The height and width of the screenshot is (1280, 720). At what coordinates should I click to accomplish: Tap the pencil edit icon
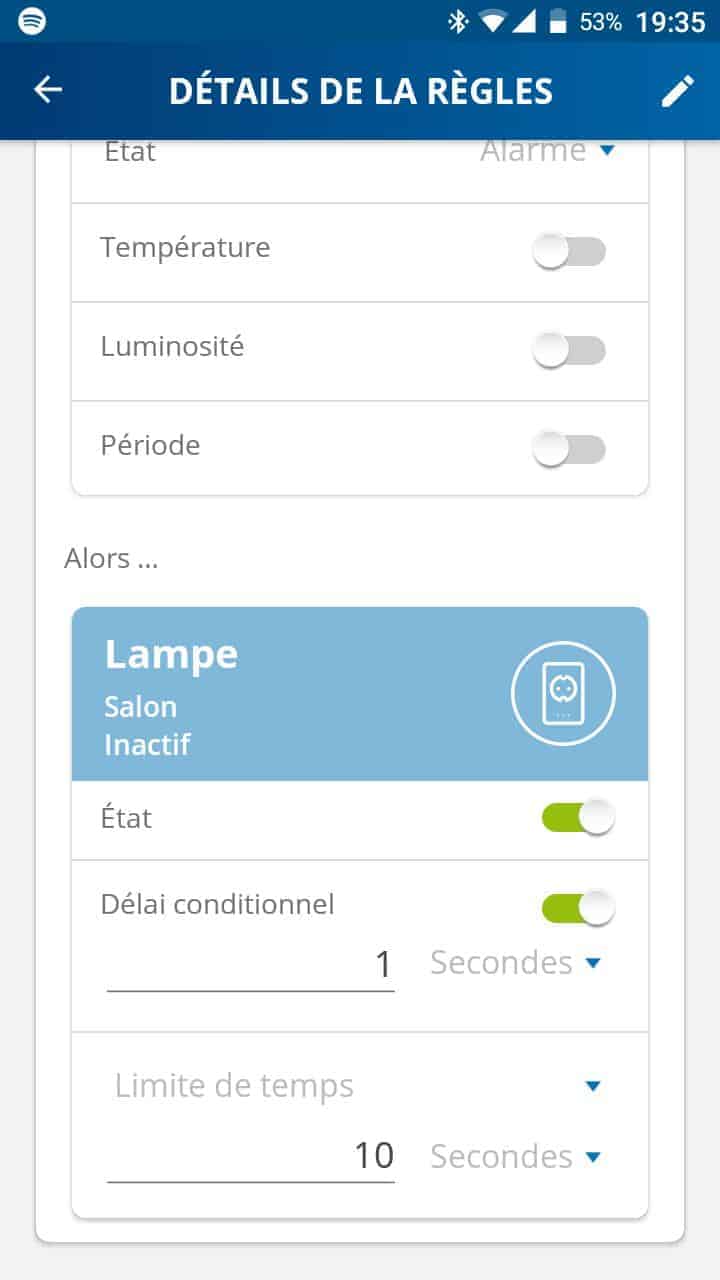[x=677, y=90]
